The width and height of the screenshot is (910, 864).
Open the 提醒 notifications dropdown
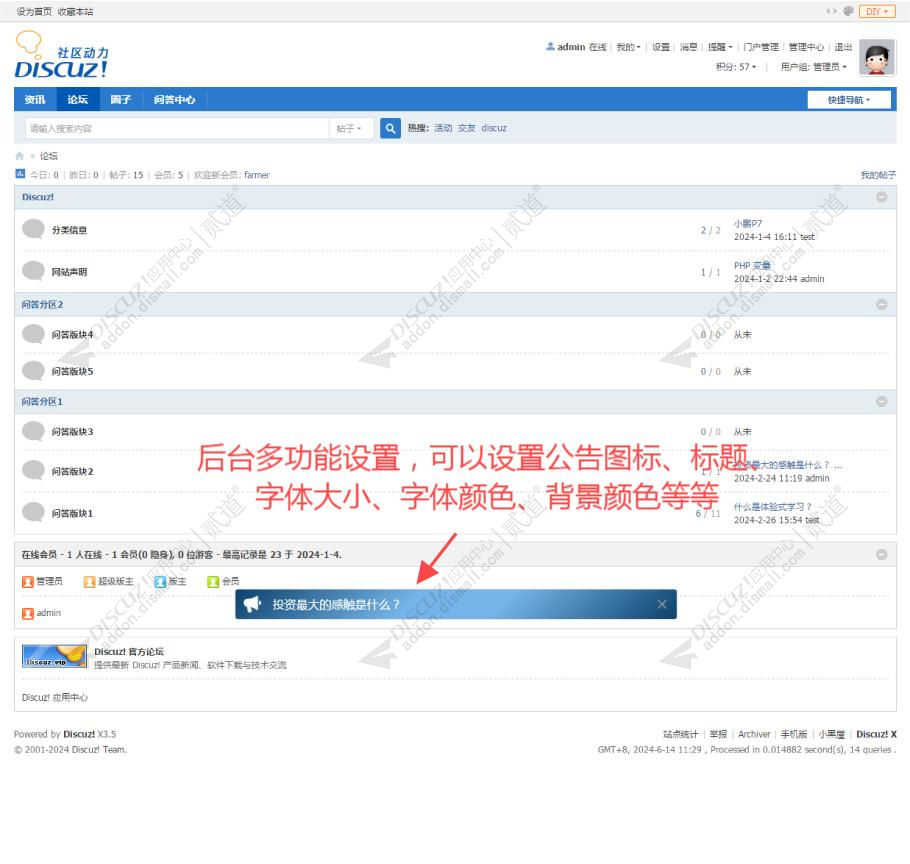[720, 47]
